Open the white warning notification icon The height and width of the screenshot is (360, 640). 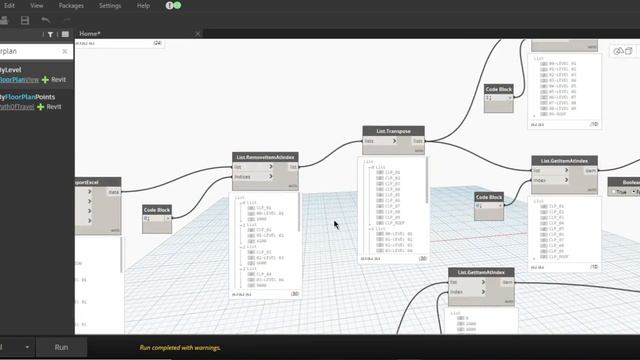pyautogui.click(x=169, y=5)
